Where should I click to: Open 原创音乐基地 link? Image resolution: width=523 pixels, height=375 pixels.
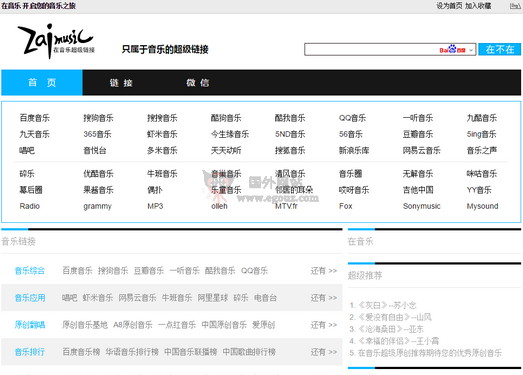pyautogui.click(x=85, y=325)
